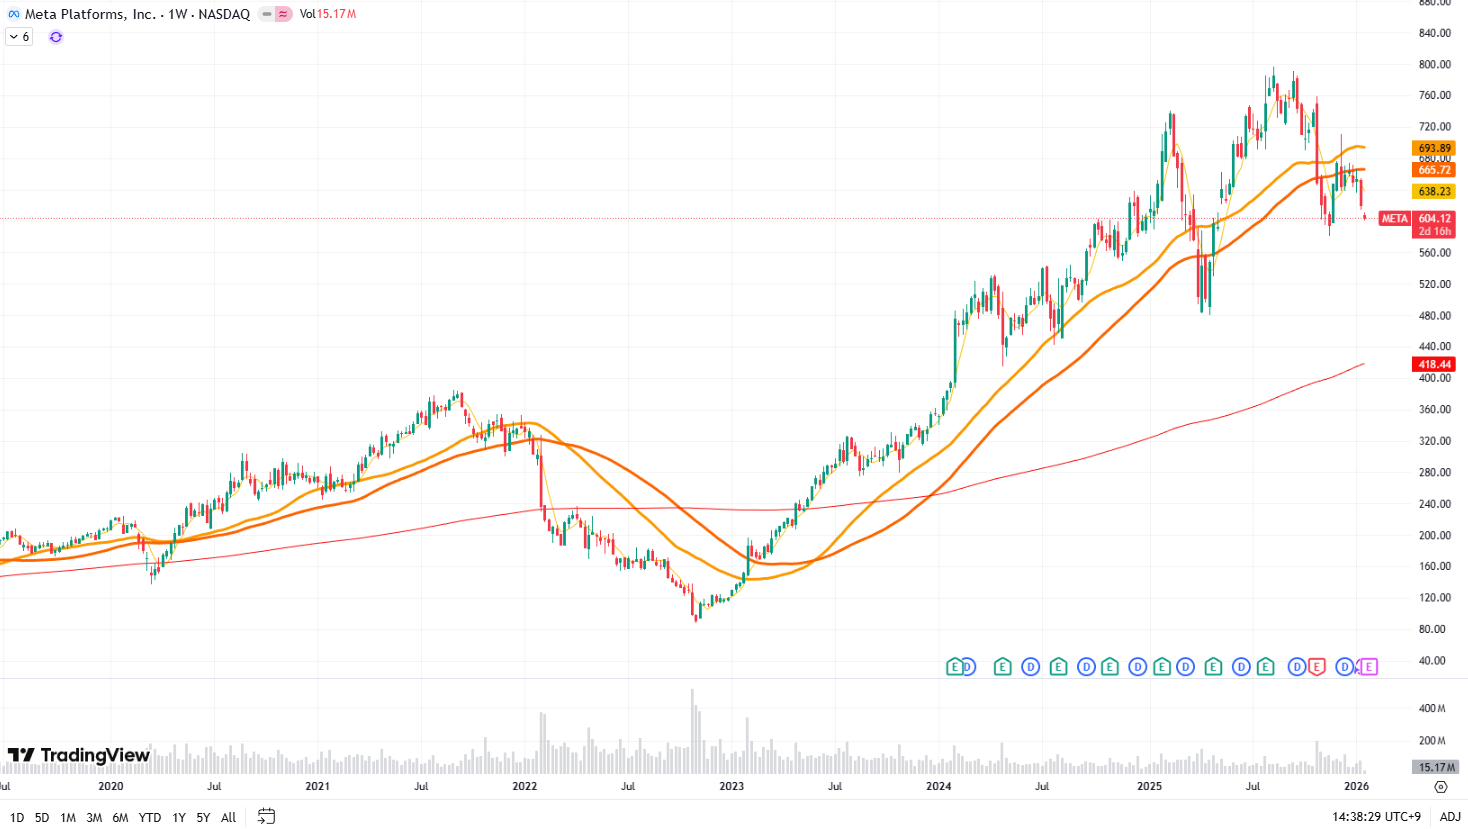Click the TradingView logo
1468x829 pixels.
(x=79, y=755)
